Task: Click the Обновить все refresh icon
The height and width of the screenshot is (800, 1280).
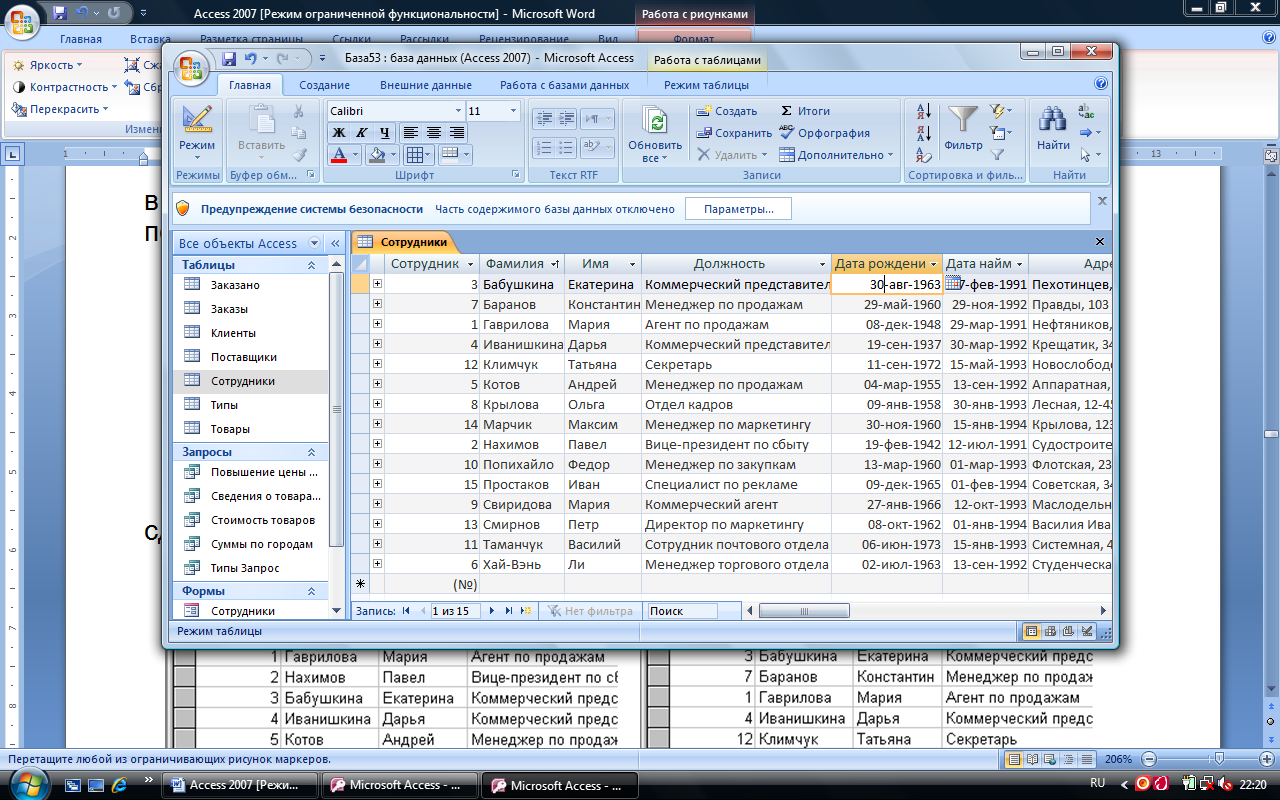Action: 656,123
